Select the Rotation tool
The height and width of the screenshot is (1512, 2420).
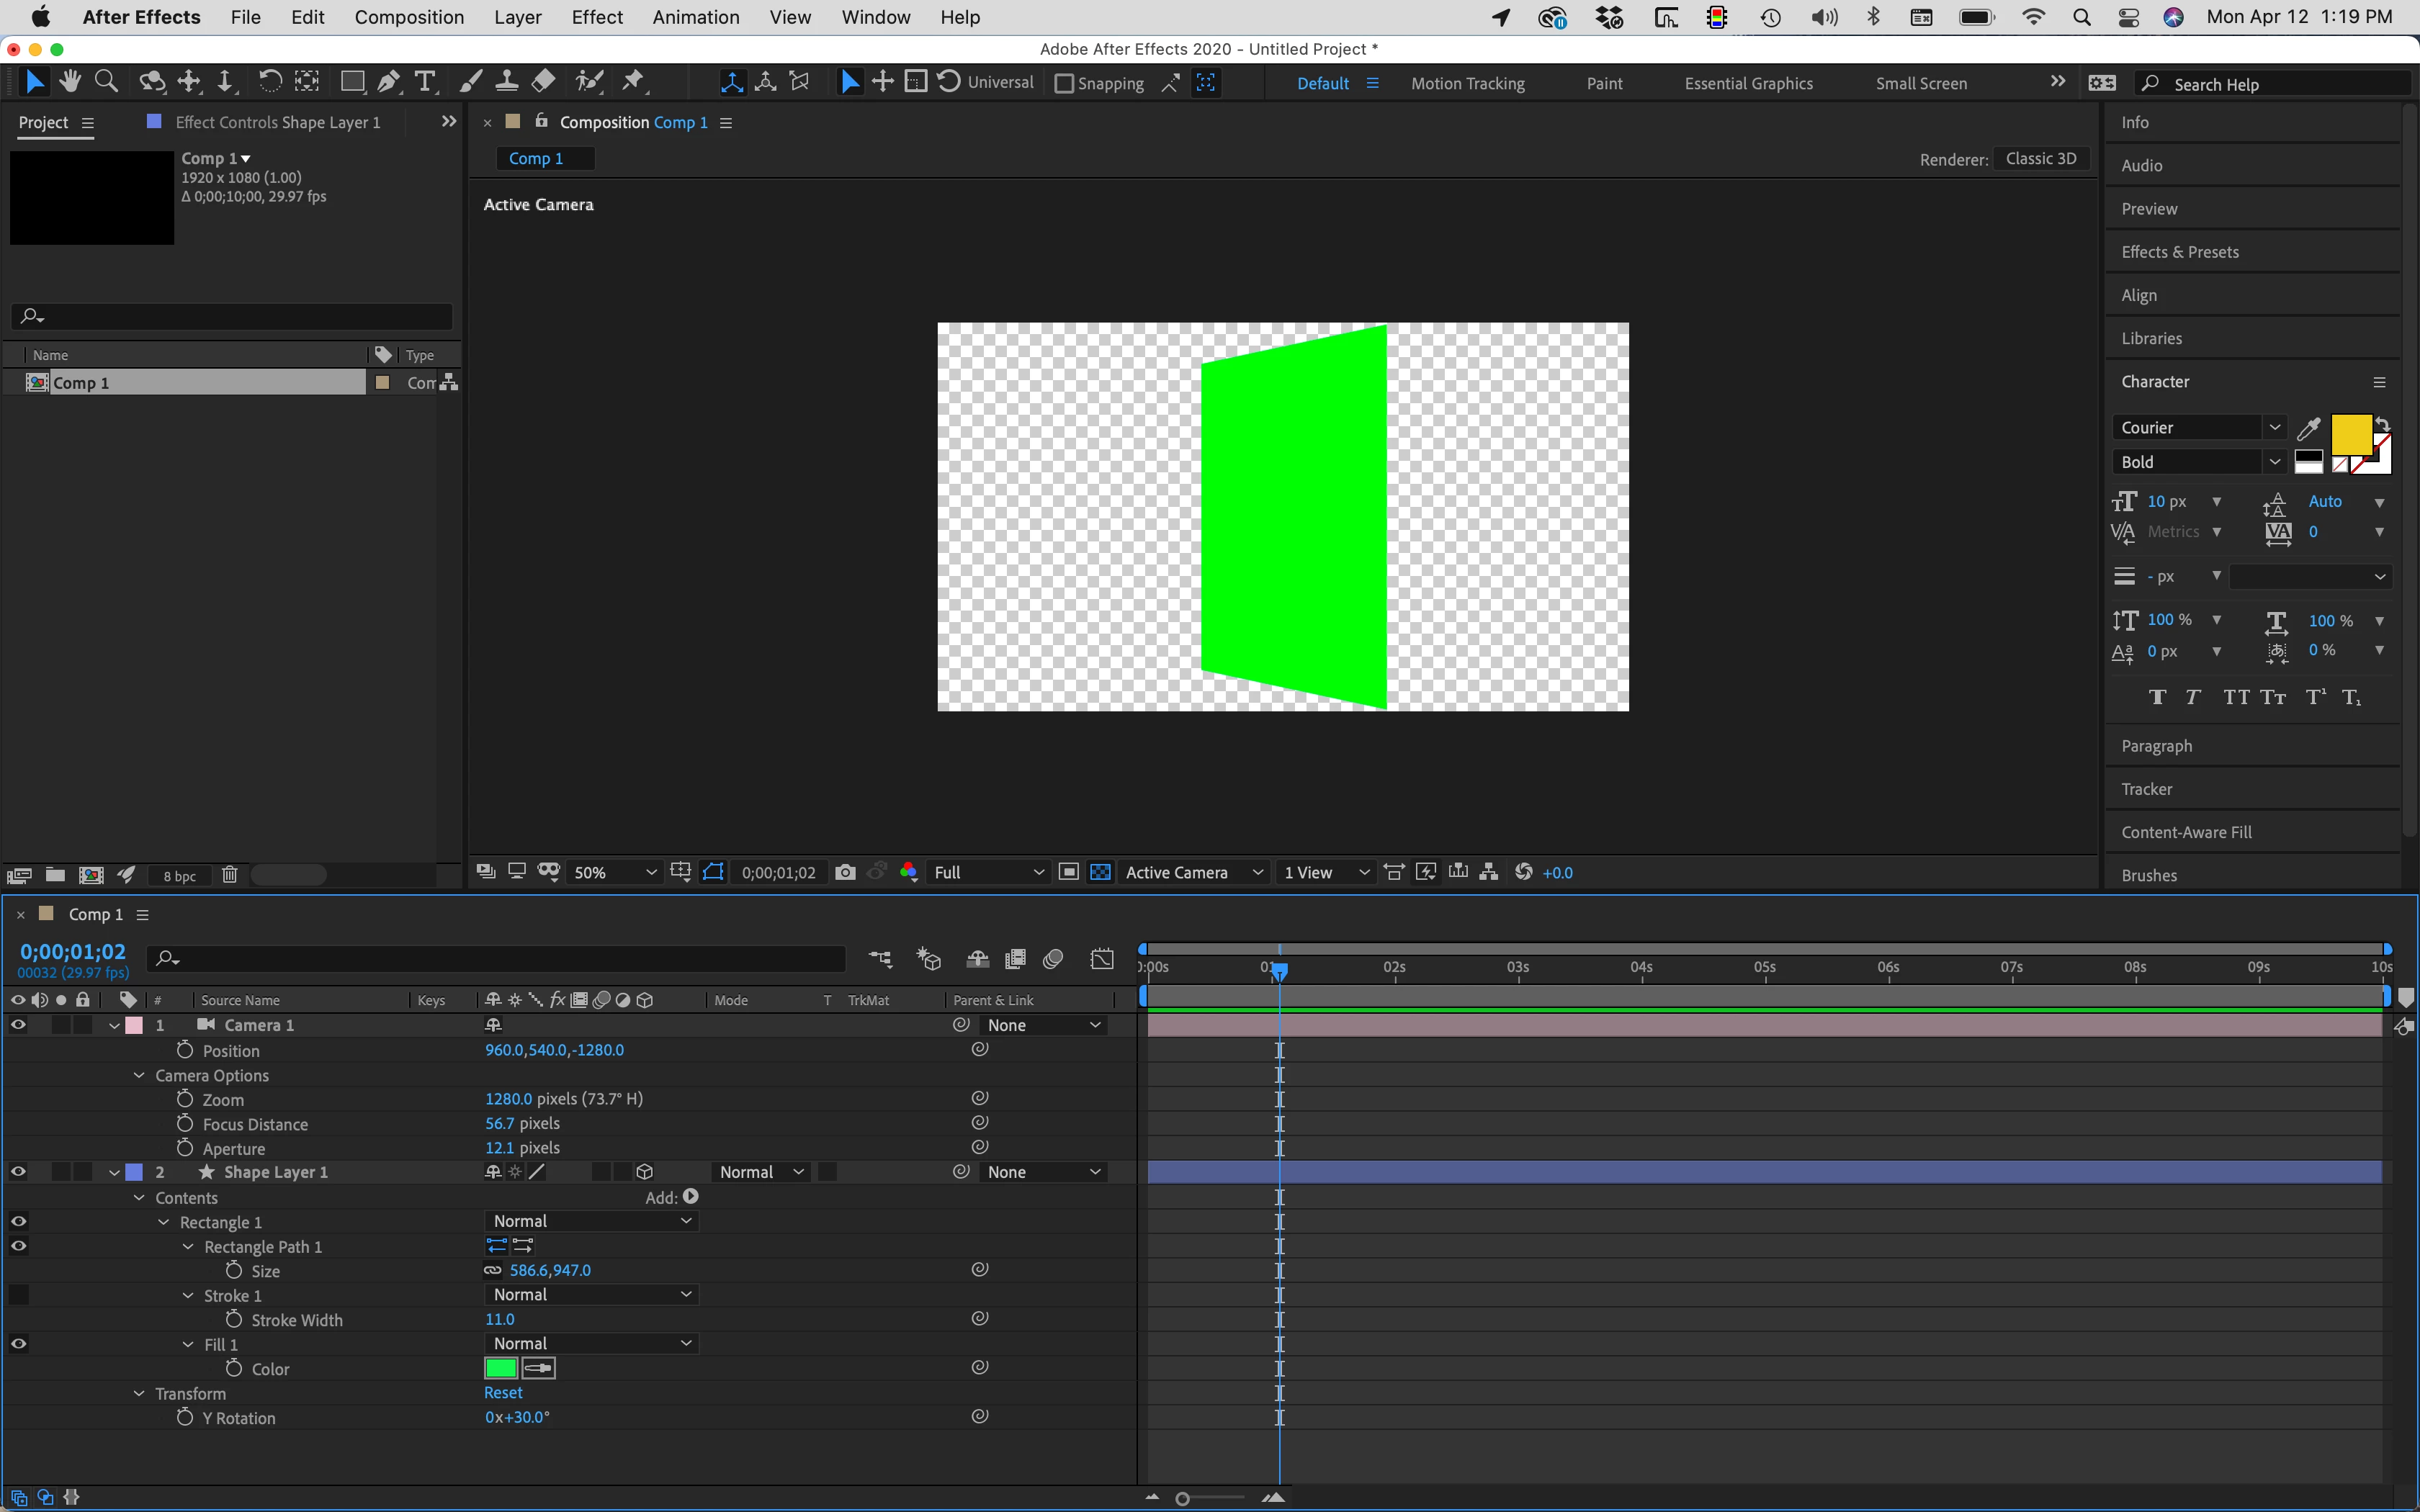click(x=269, y=82)
